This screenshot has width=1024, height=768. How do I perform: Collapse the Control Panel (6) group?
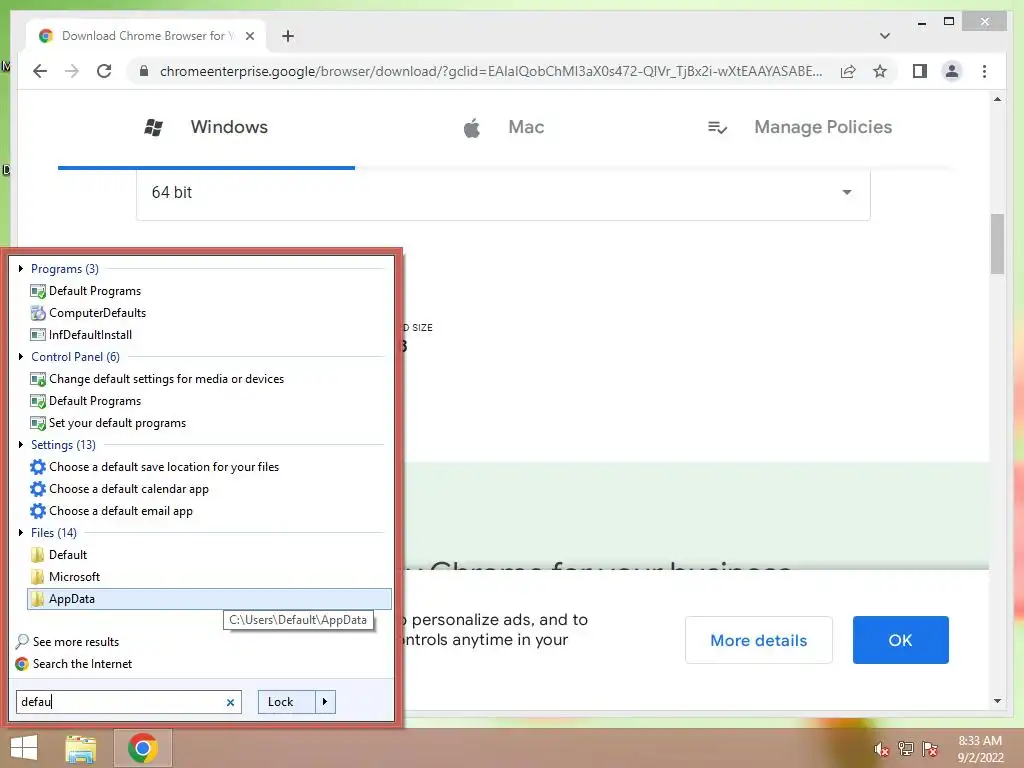coord(21,357)
